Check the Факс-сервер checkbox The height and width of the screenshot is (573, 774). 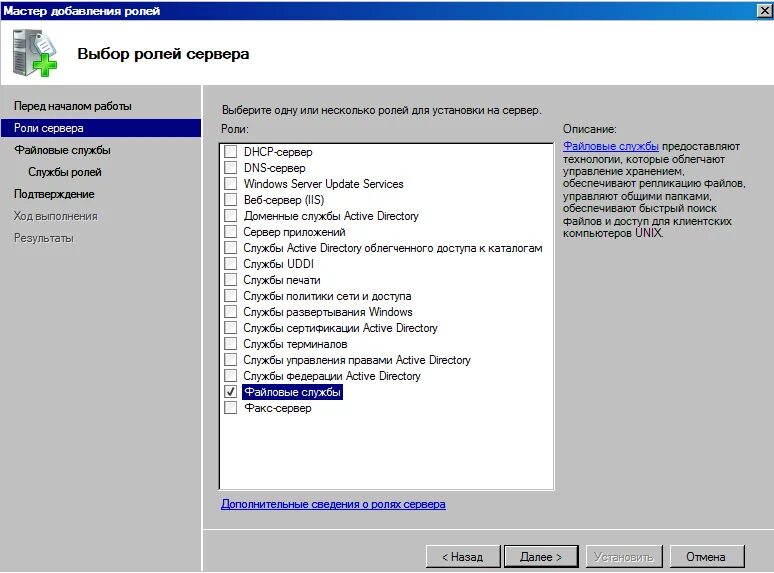click(231, 408)
